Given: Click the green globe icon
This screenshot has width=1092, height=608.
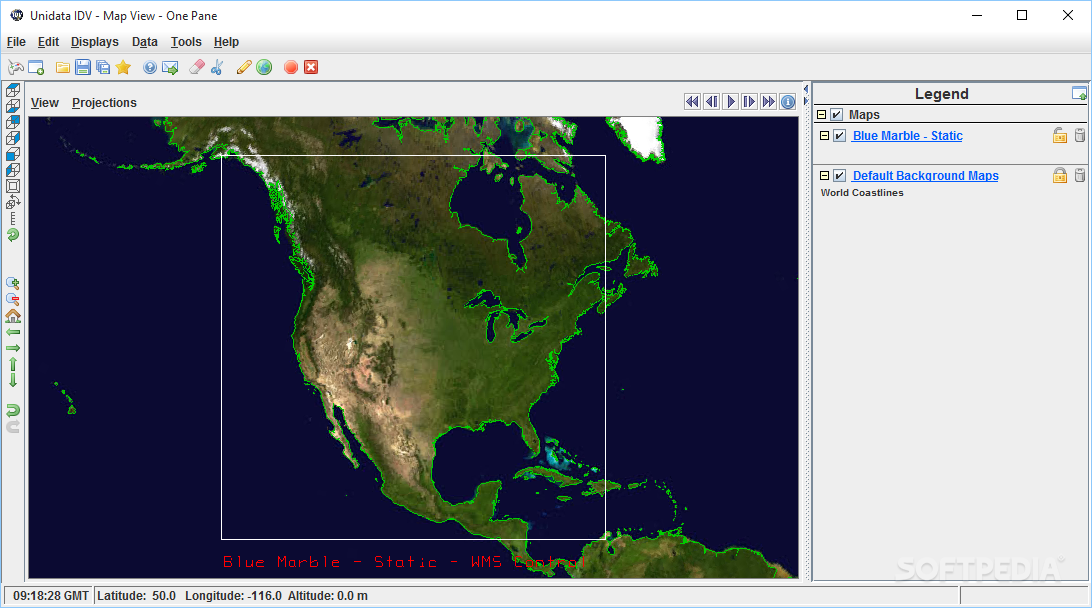Looking at the screenshot, I should click(x=264, y=68).
